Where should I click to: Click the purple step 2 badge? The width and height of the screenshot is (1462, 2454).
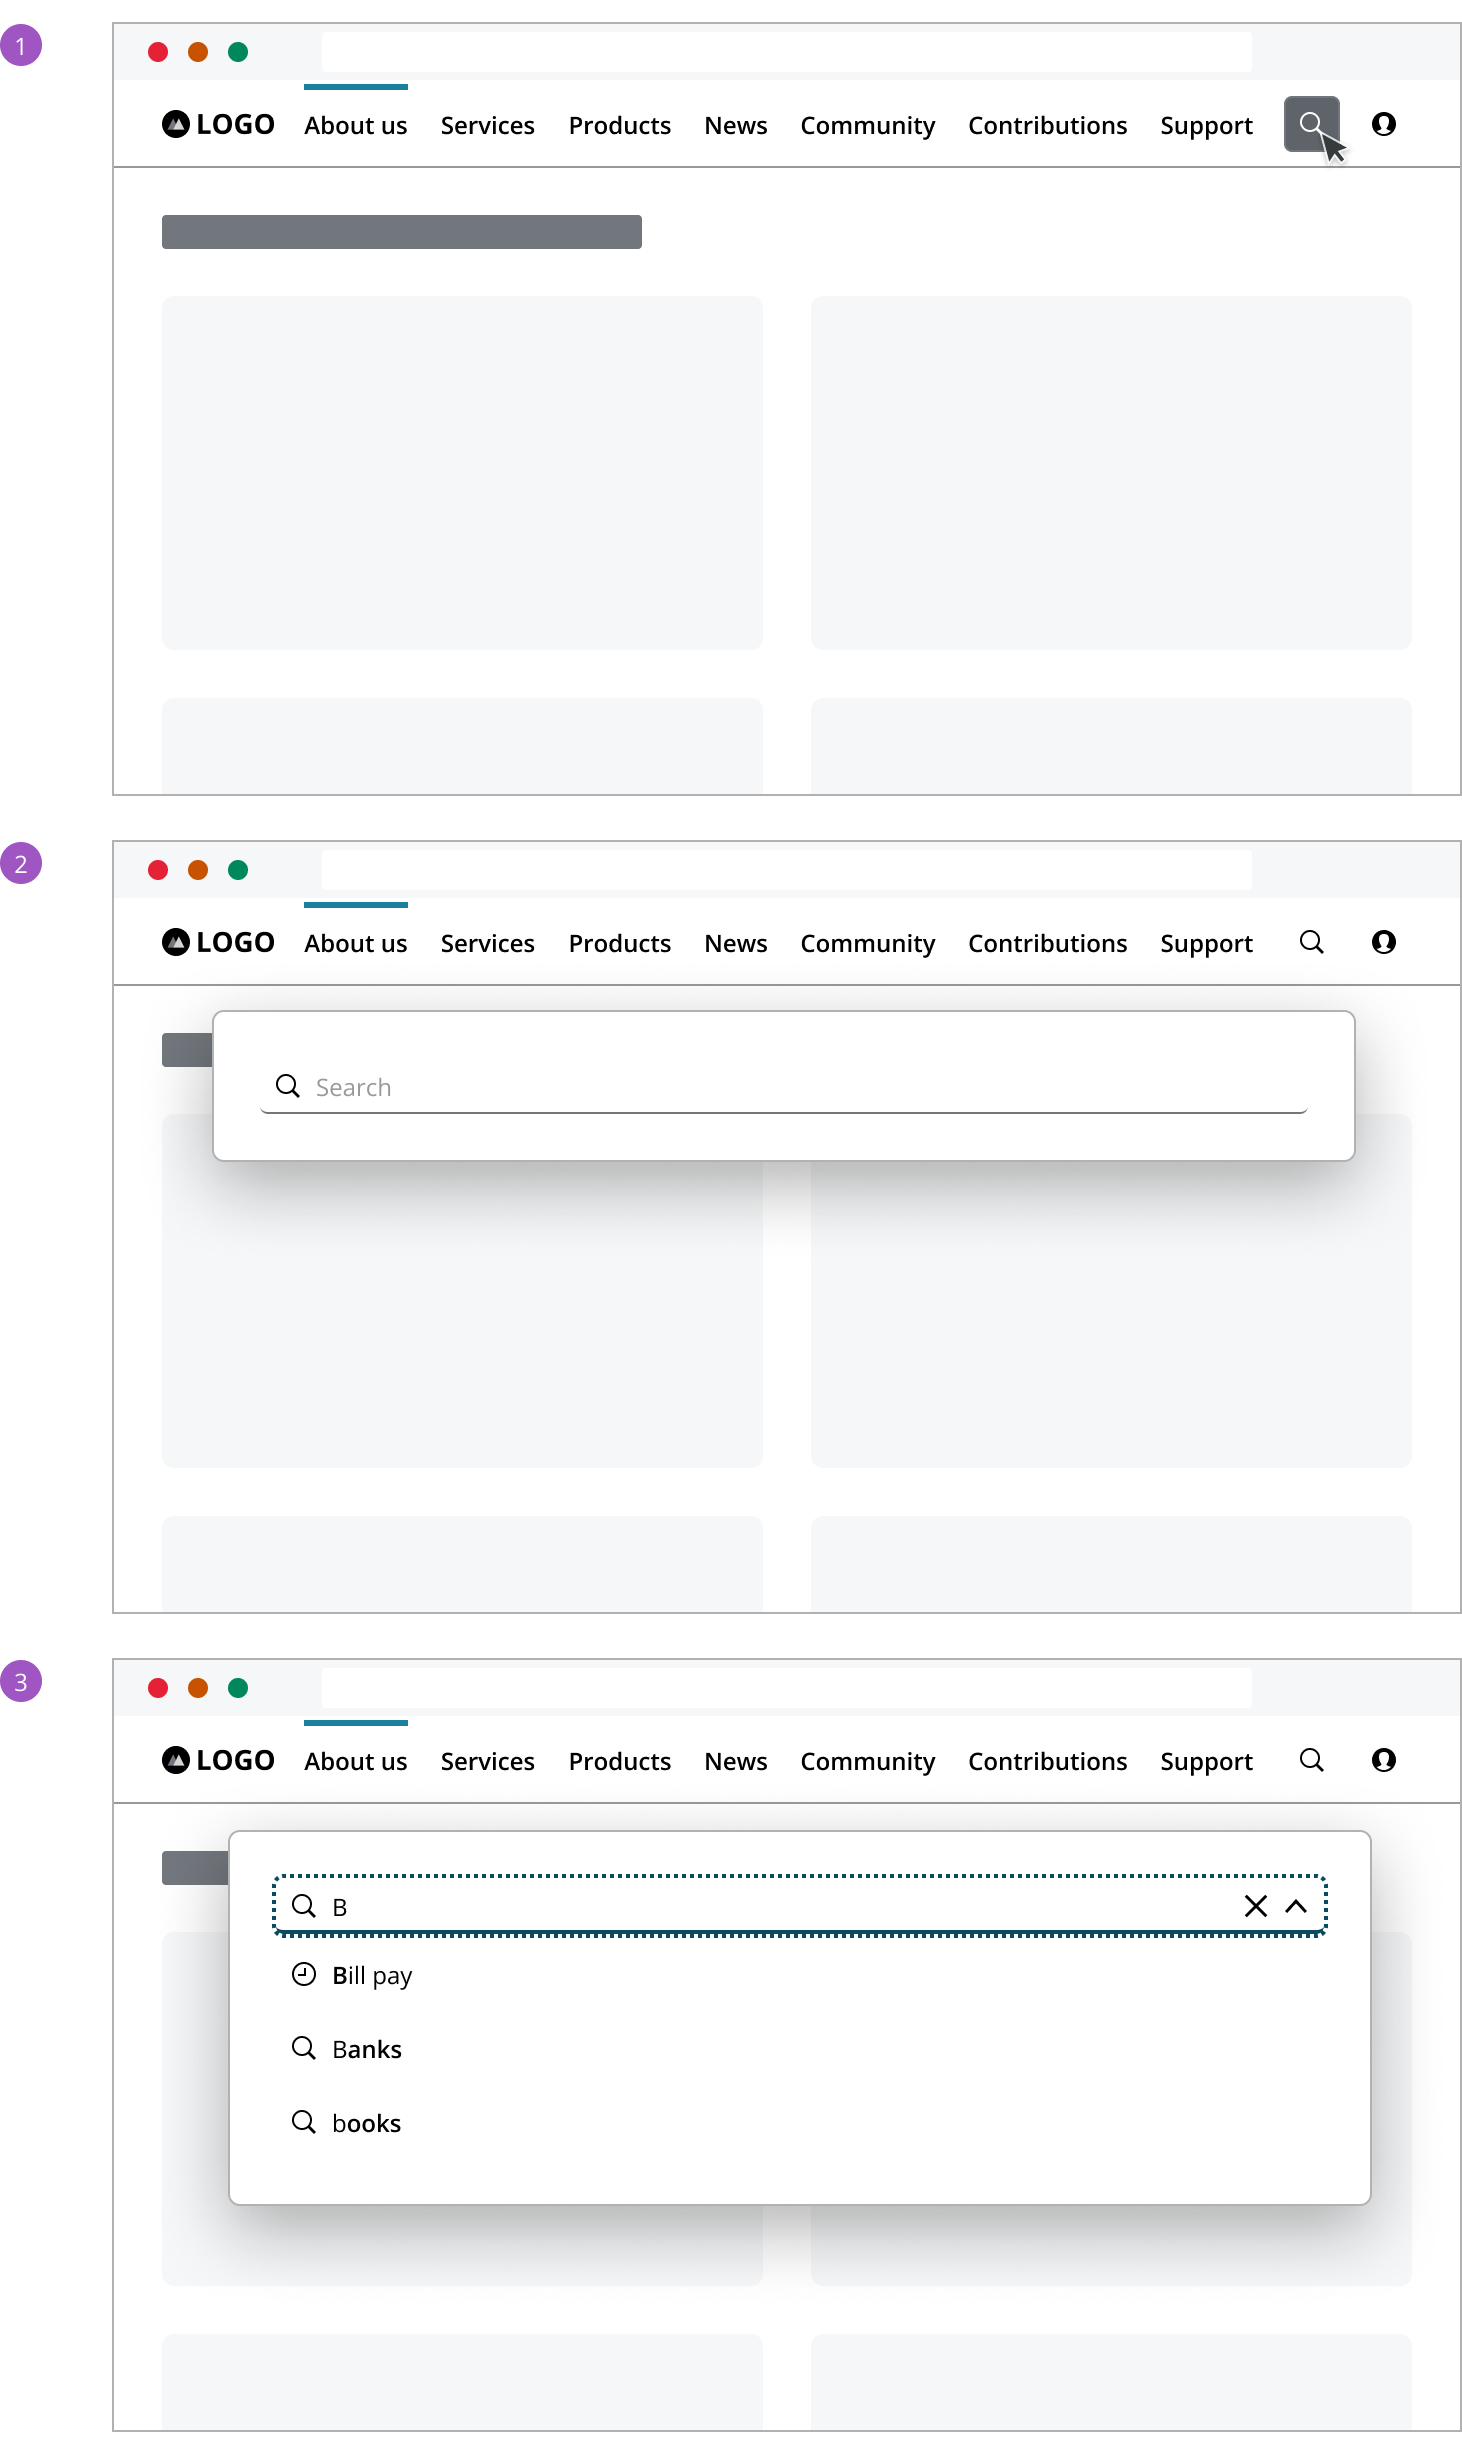click(x=21, y=863)
